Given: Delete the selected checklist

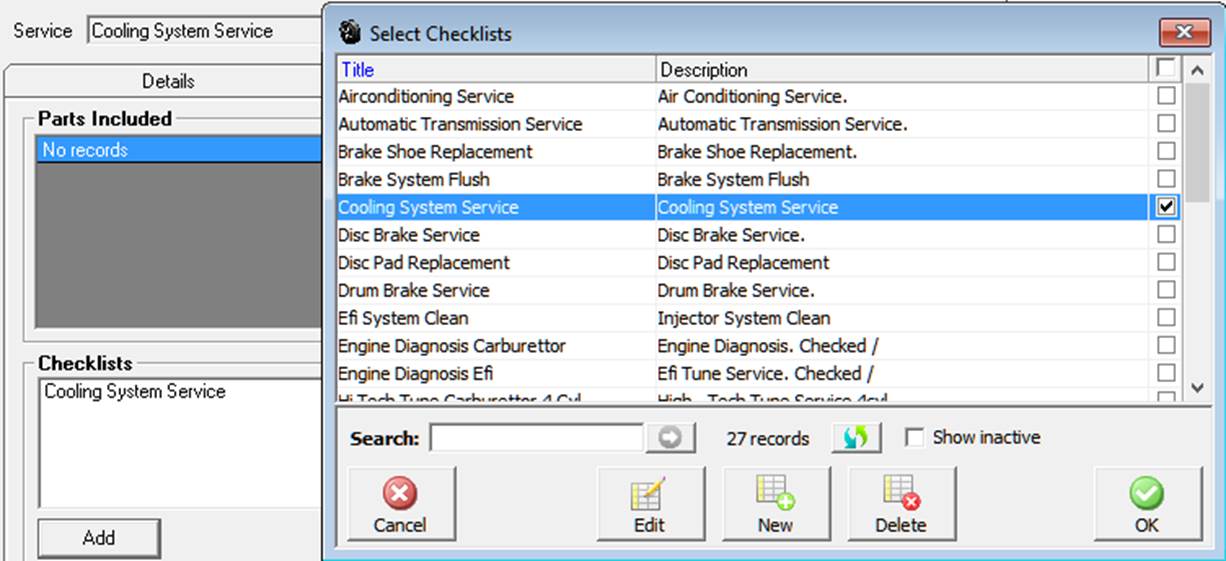Looking at the screenshot, I should click(x=901, y=504).
